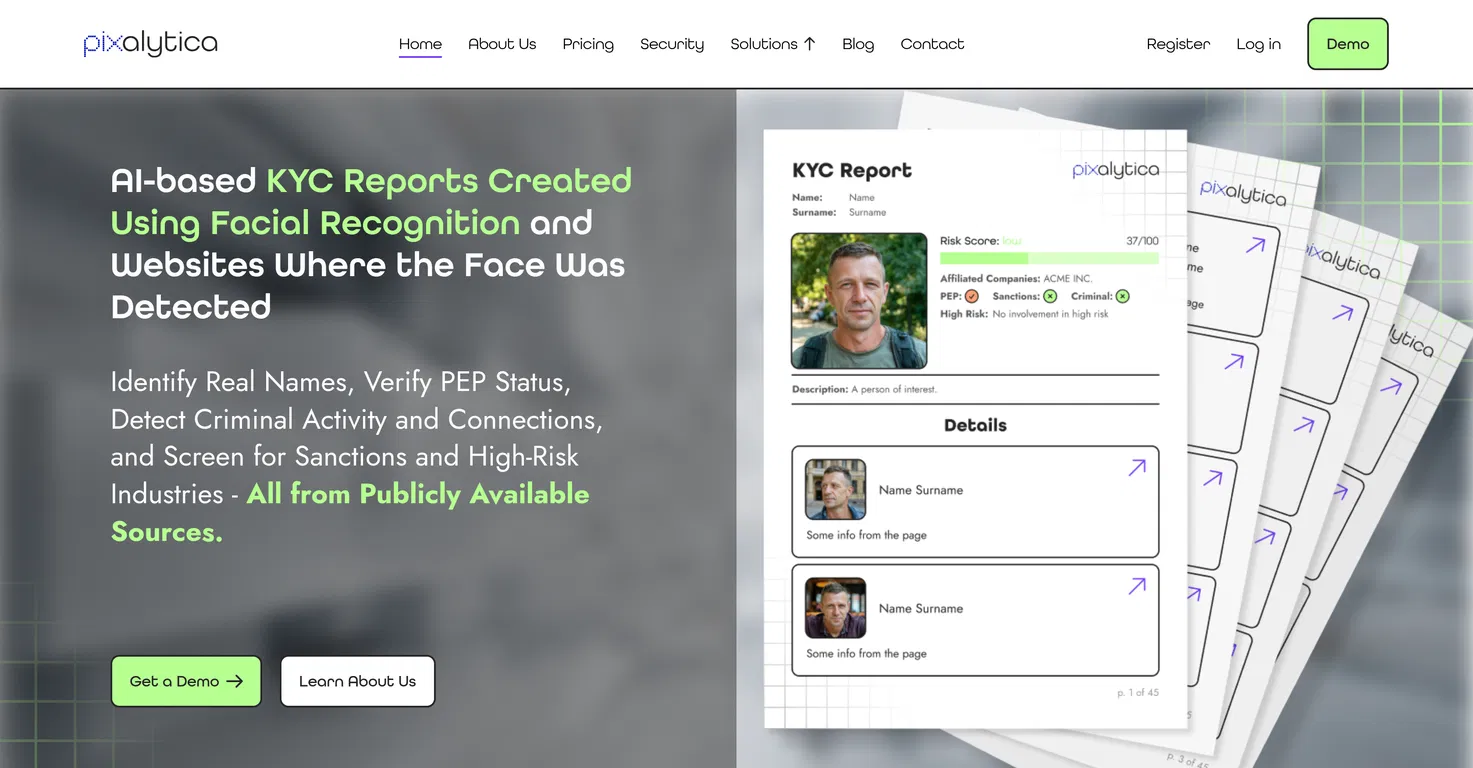Open the Home nav item
The height and width of the screenshot is (768, 1473).
pyautogui.click(x=420, y=44)
